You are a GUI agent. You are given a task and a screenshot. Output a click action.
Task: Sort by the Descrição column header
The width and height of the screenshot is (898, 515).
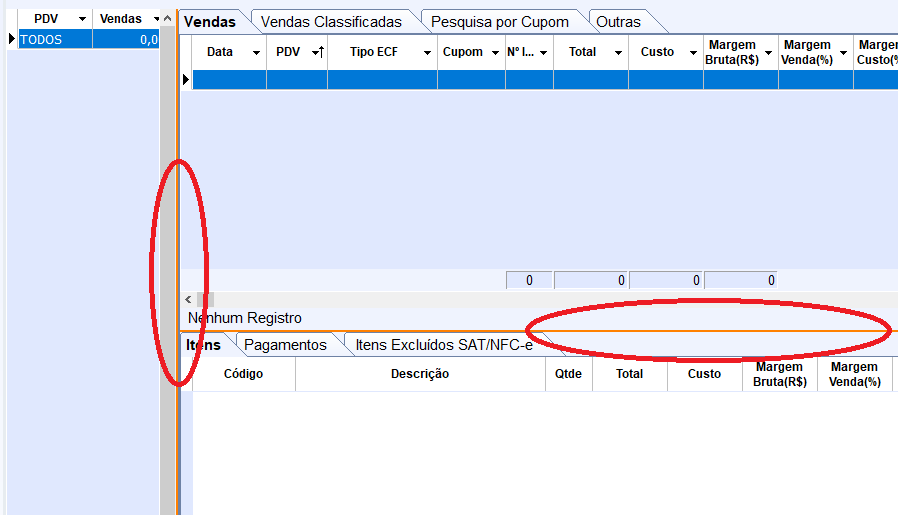(419, 374)
